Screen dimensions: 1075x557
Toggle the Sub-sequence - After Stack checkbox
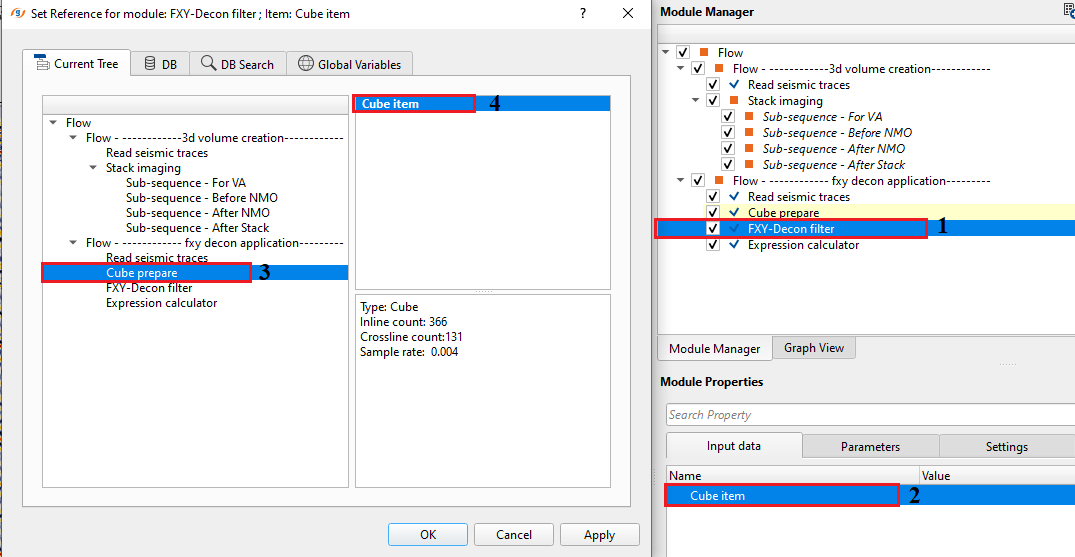728,165
